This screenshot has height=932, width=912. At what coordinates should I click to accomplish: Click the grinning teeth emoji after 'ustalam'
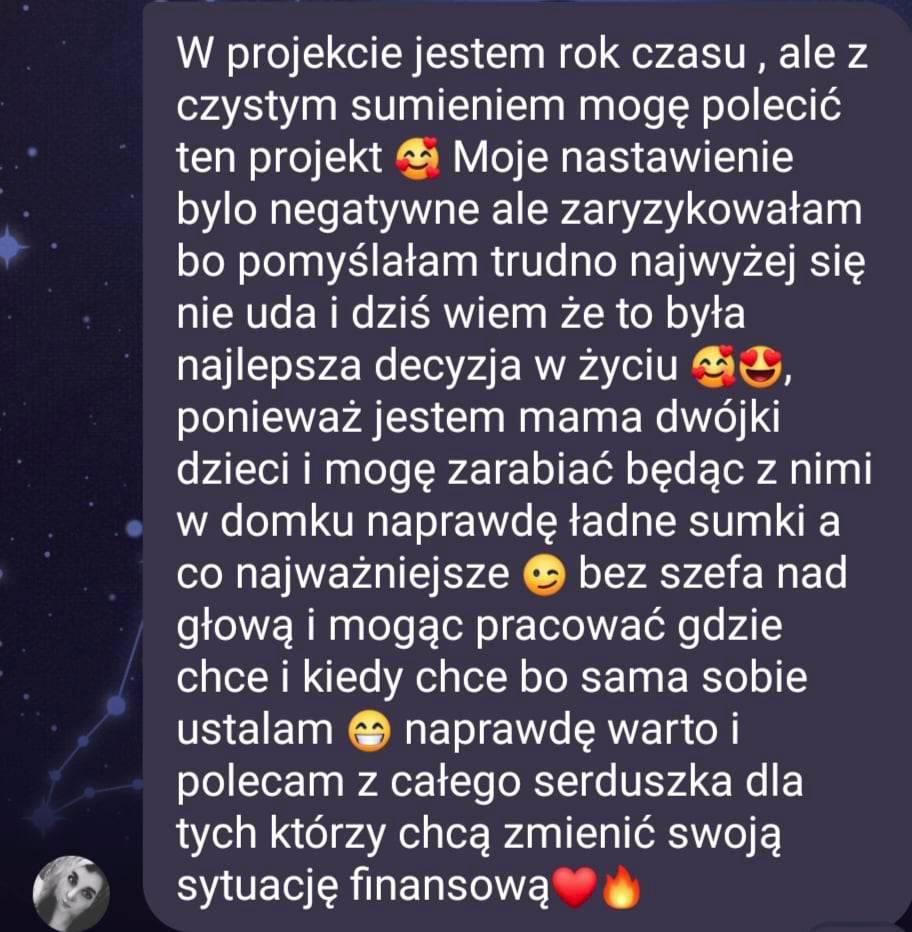(x=370, y=732)
